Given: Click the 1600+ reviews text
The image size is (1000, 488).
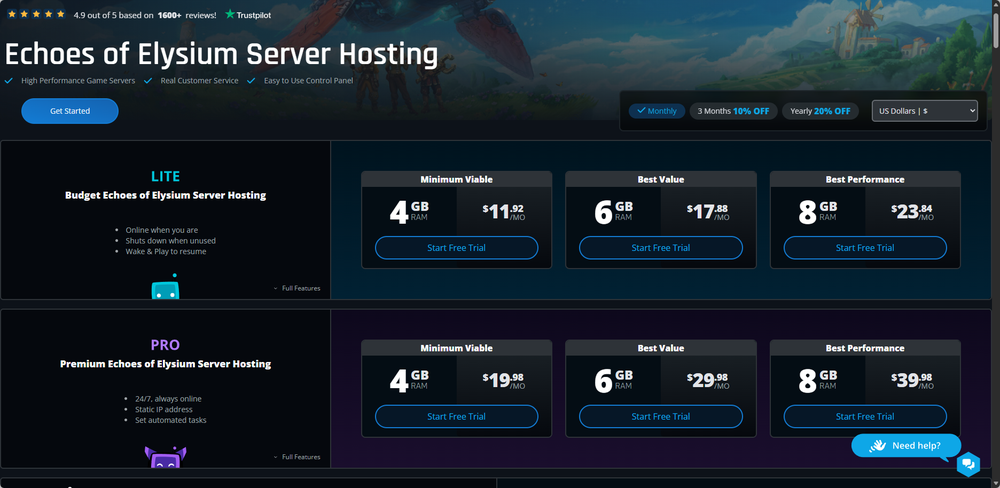Looking at the screenshot, I should (187, 14).
